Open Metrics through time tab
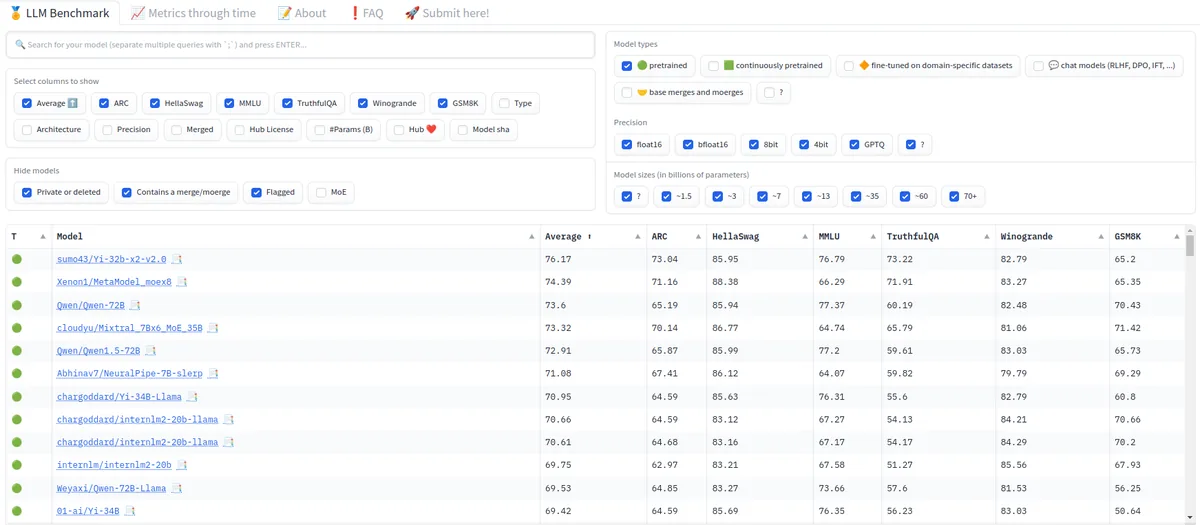This screenshot has width=1200, height=525. (x=193, y=13)
